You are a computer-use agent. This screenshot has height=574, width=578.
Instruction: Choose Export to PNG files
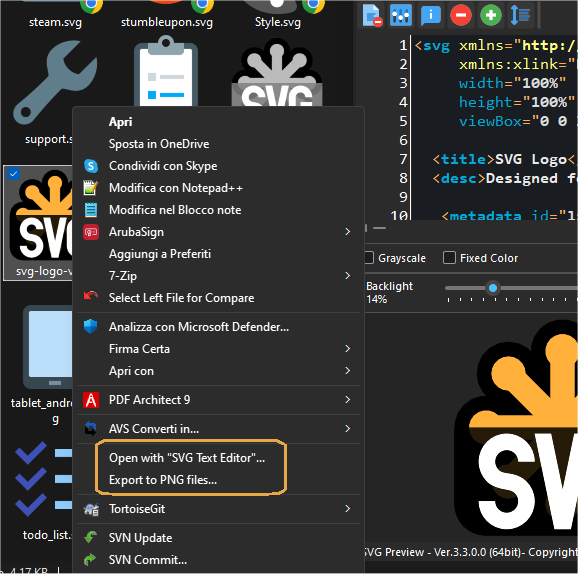pos(218,480)
